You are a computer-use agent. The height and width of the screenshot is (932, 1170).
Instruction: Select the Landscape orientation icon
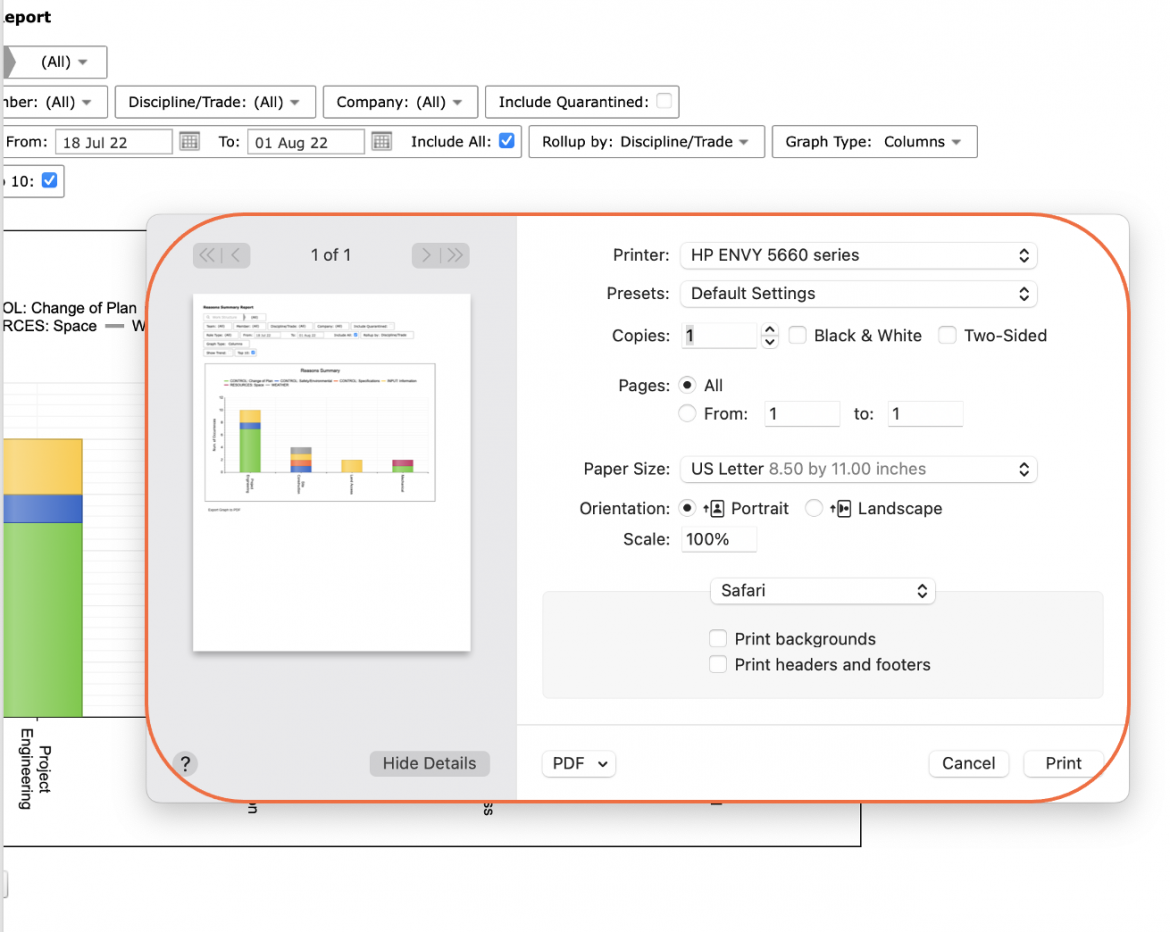(840, 509)
